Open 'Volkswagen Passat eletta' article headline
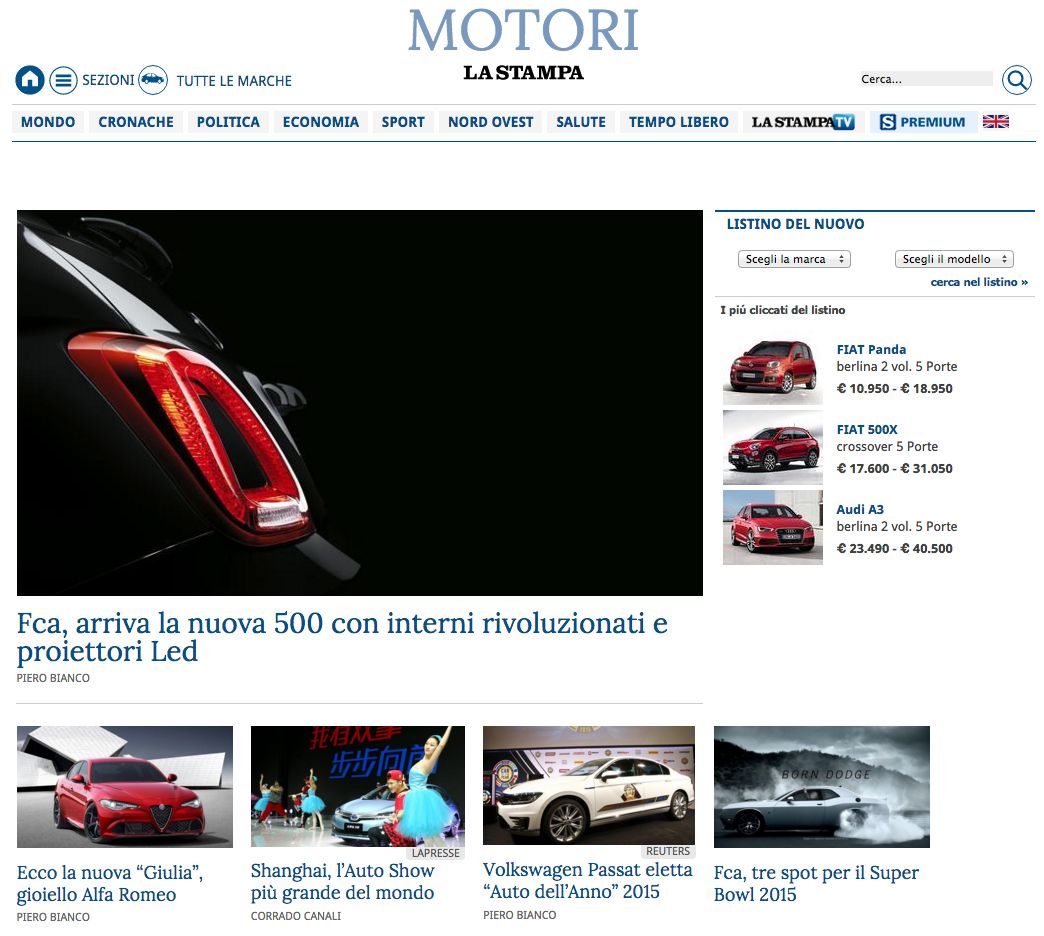This screenshot has height=936, width=1044. [588, 881]
